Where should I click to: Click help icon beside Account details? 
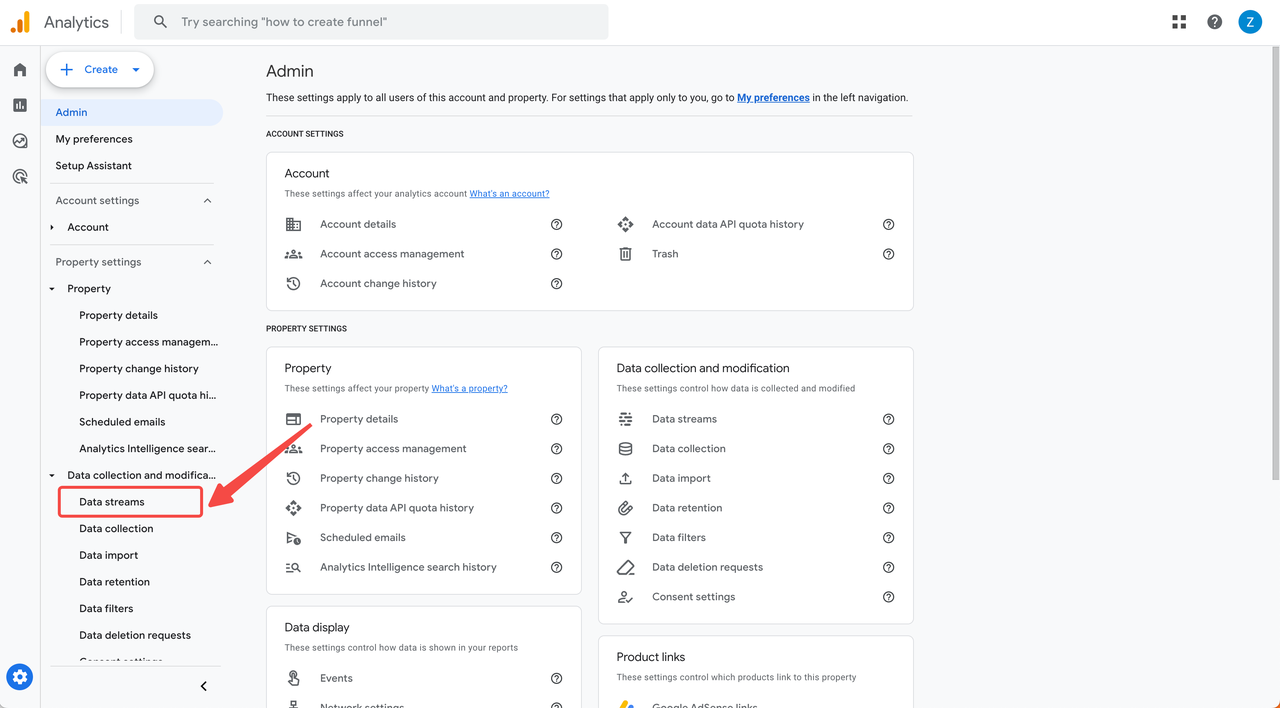(556, 224)
